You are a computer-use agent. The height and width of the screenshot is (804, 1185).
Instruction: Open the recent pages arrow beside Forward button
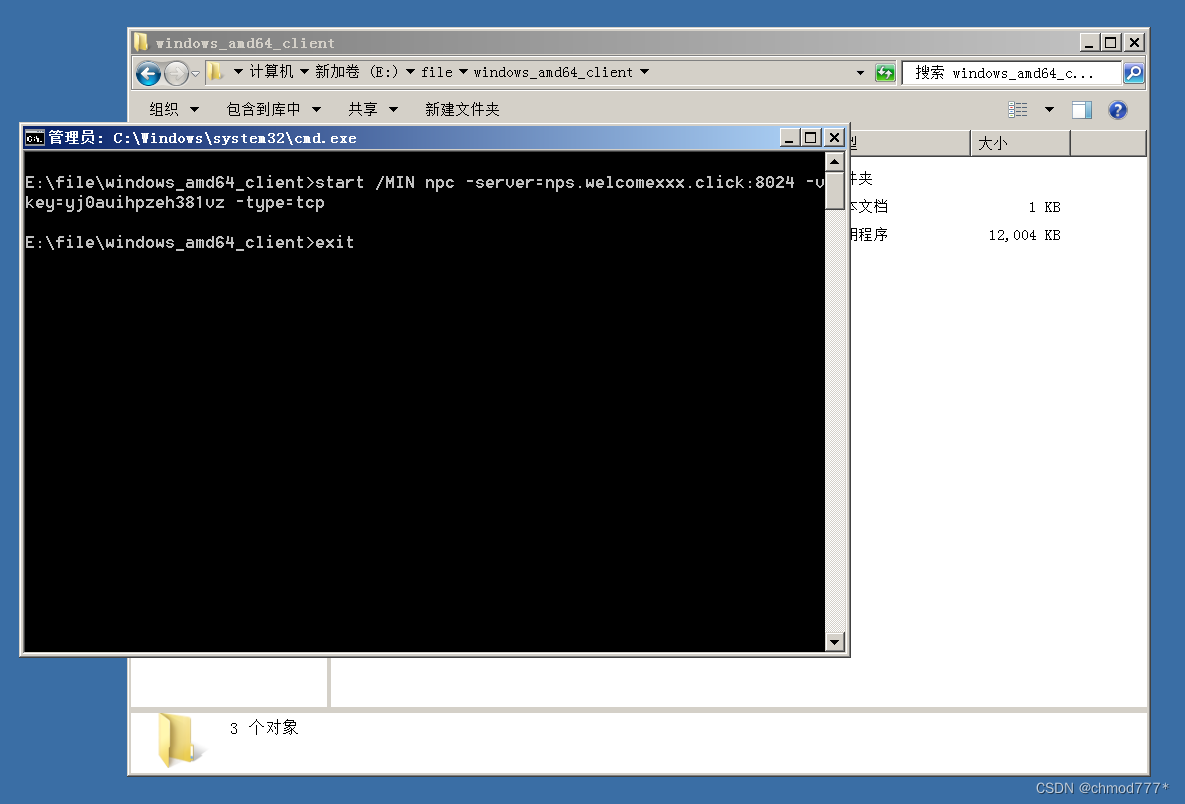tap(196, 72)
